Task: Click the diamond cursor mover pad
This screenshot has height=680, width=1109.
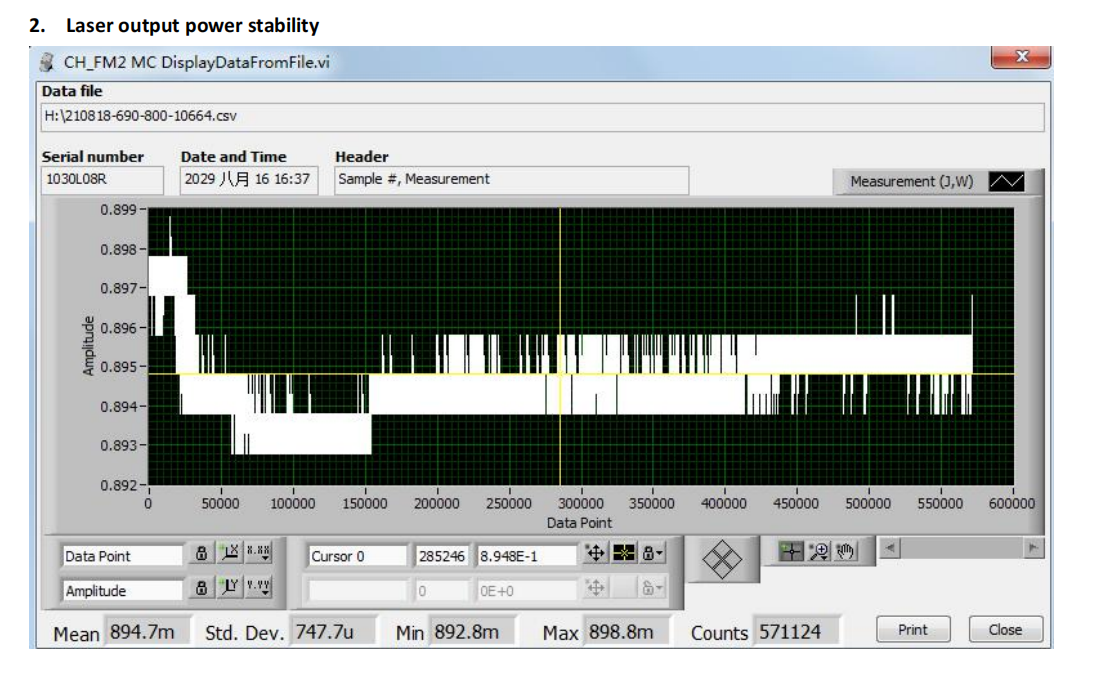Action: pyautogui.click(x=724, y=562)
